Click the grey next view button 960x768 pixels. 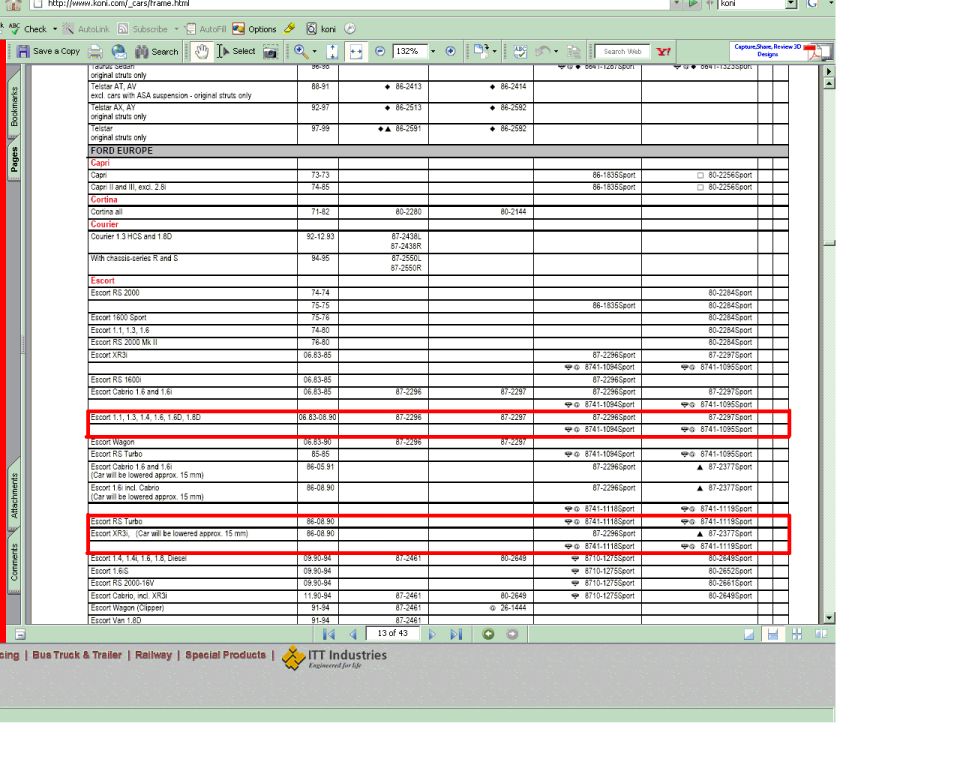click(x=512, y=634)
